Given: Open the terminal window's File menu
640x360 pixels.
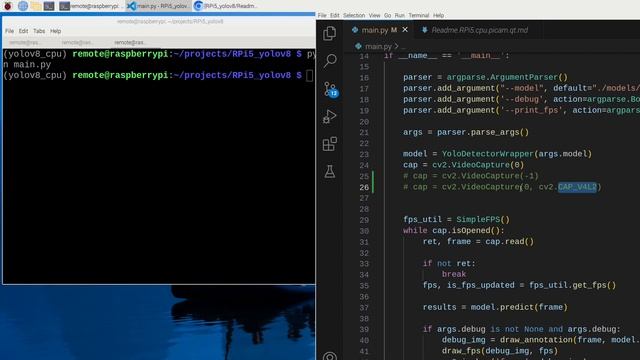Looking at the screenshot, I should tap(9, 31).
